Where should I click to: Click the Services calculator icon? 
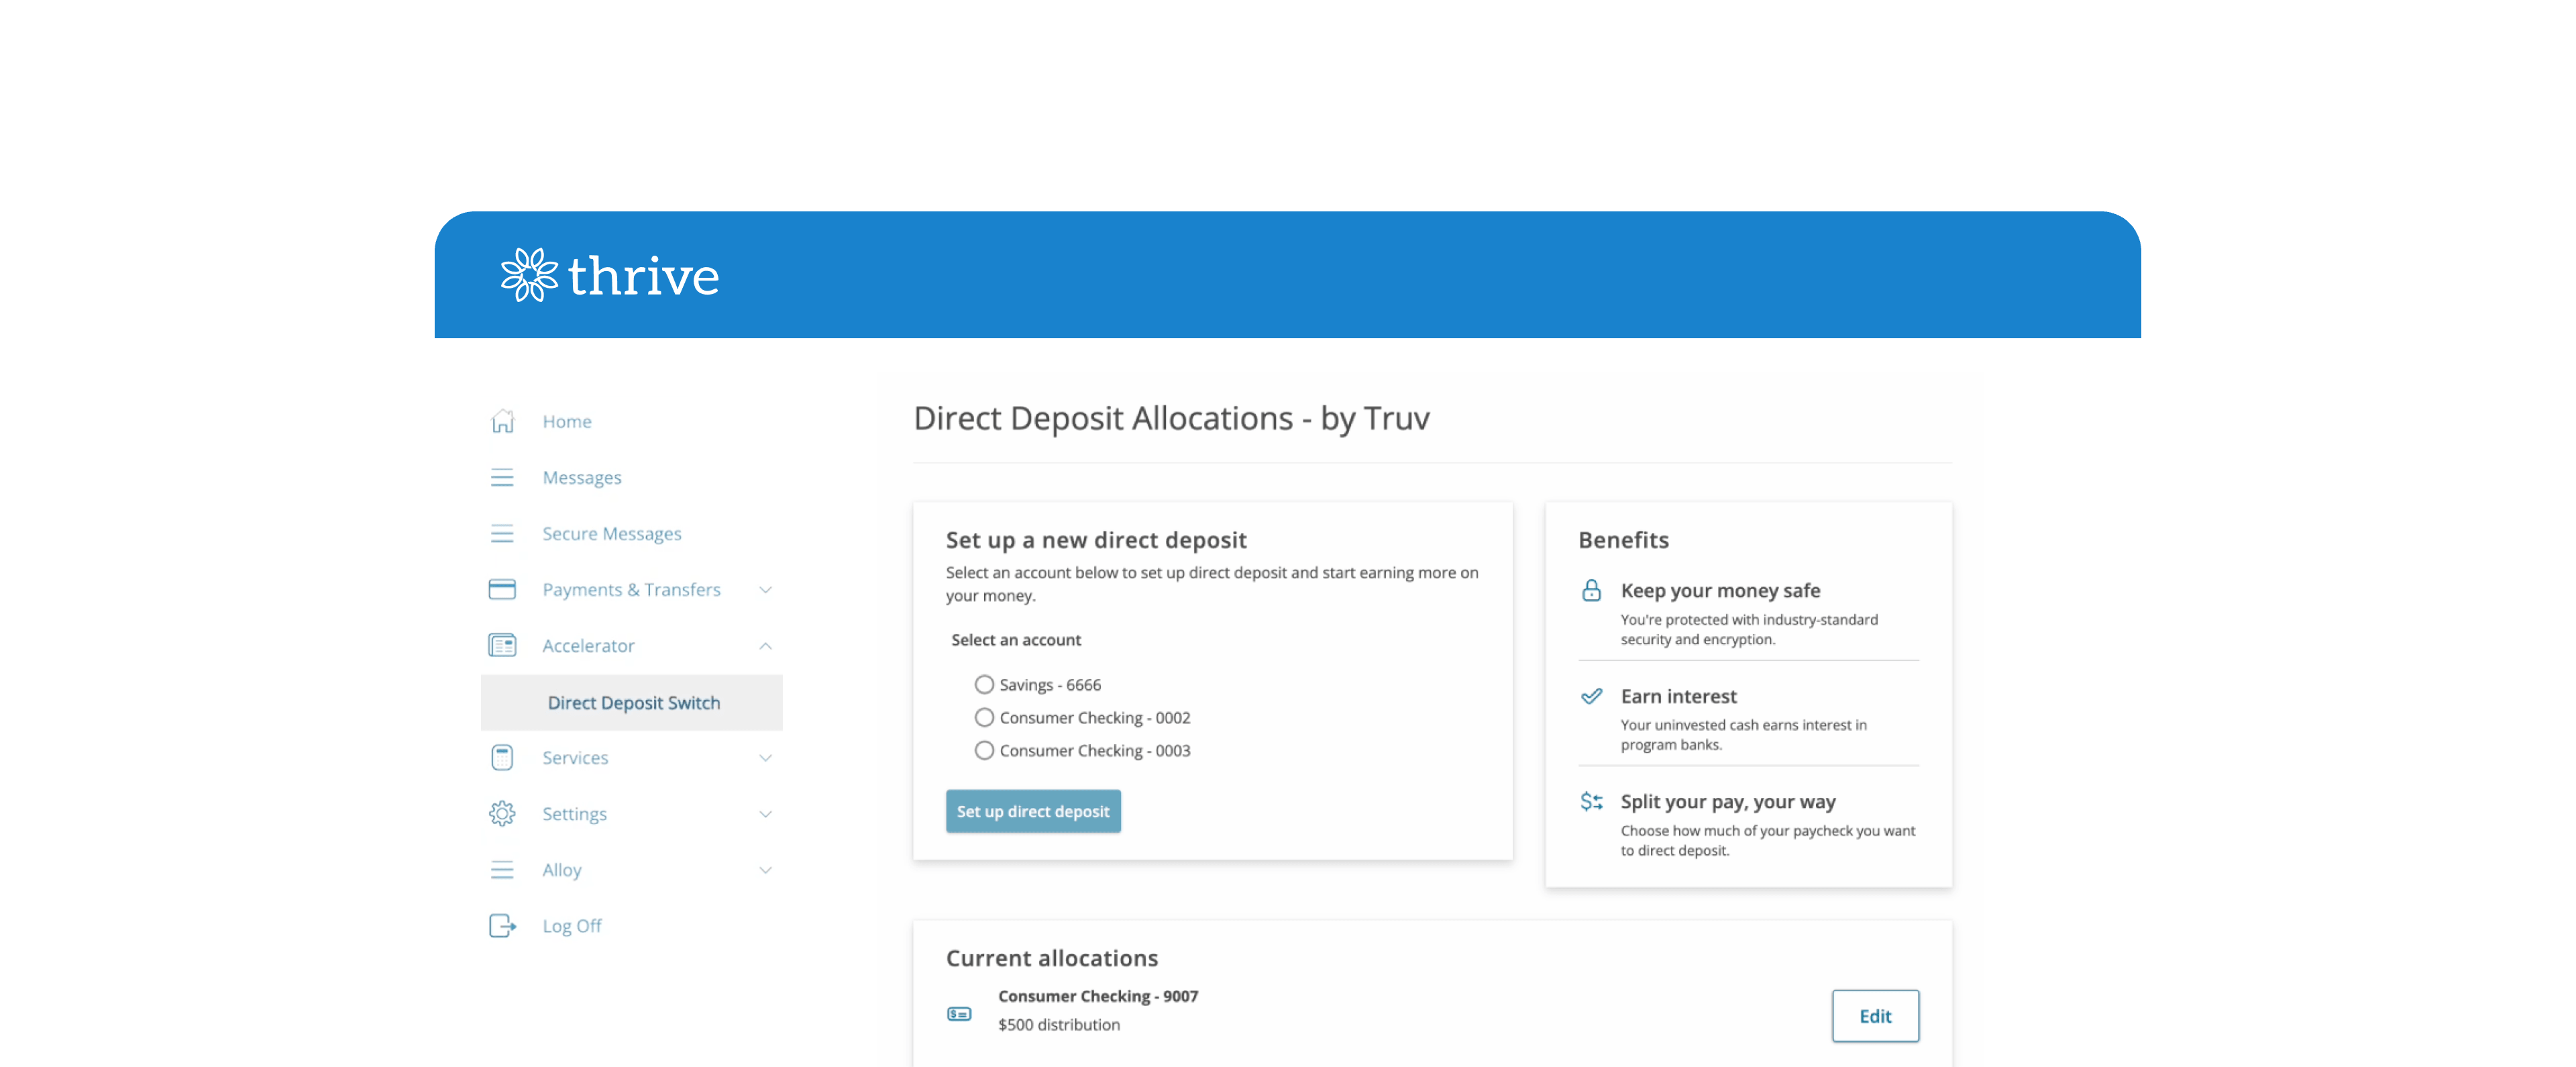coord(502,757)
